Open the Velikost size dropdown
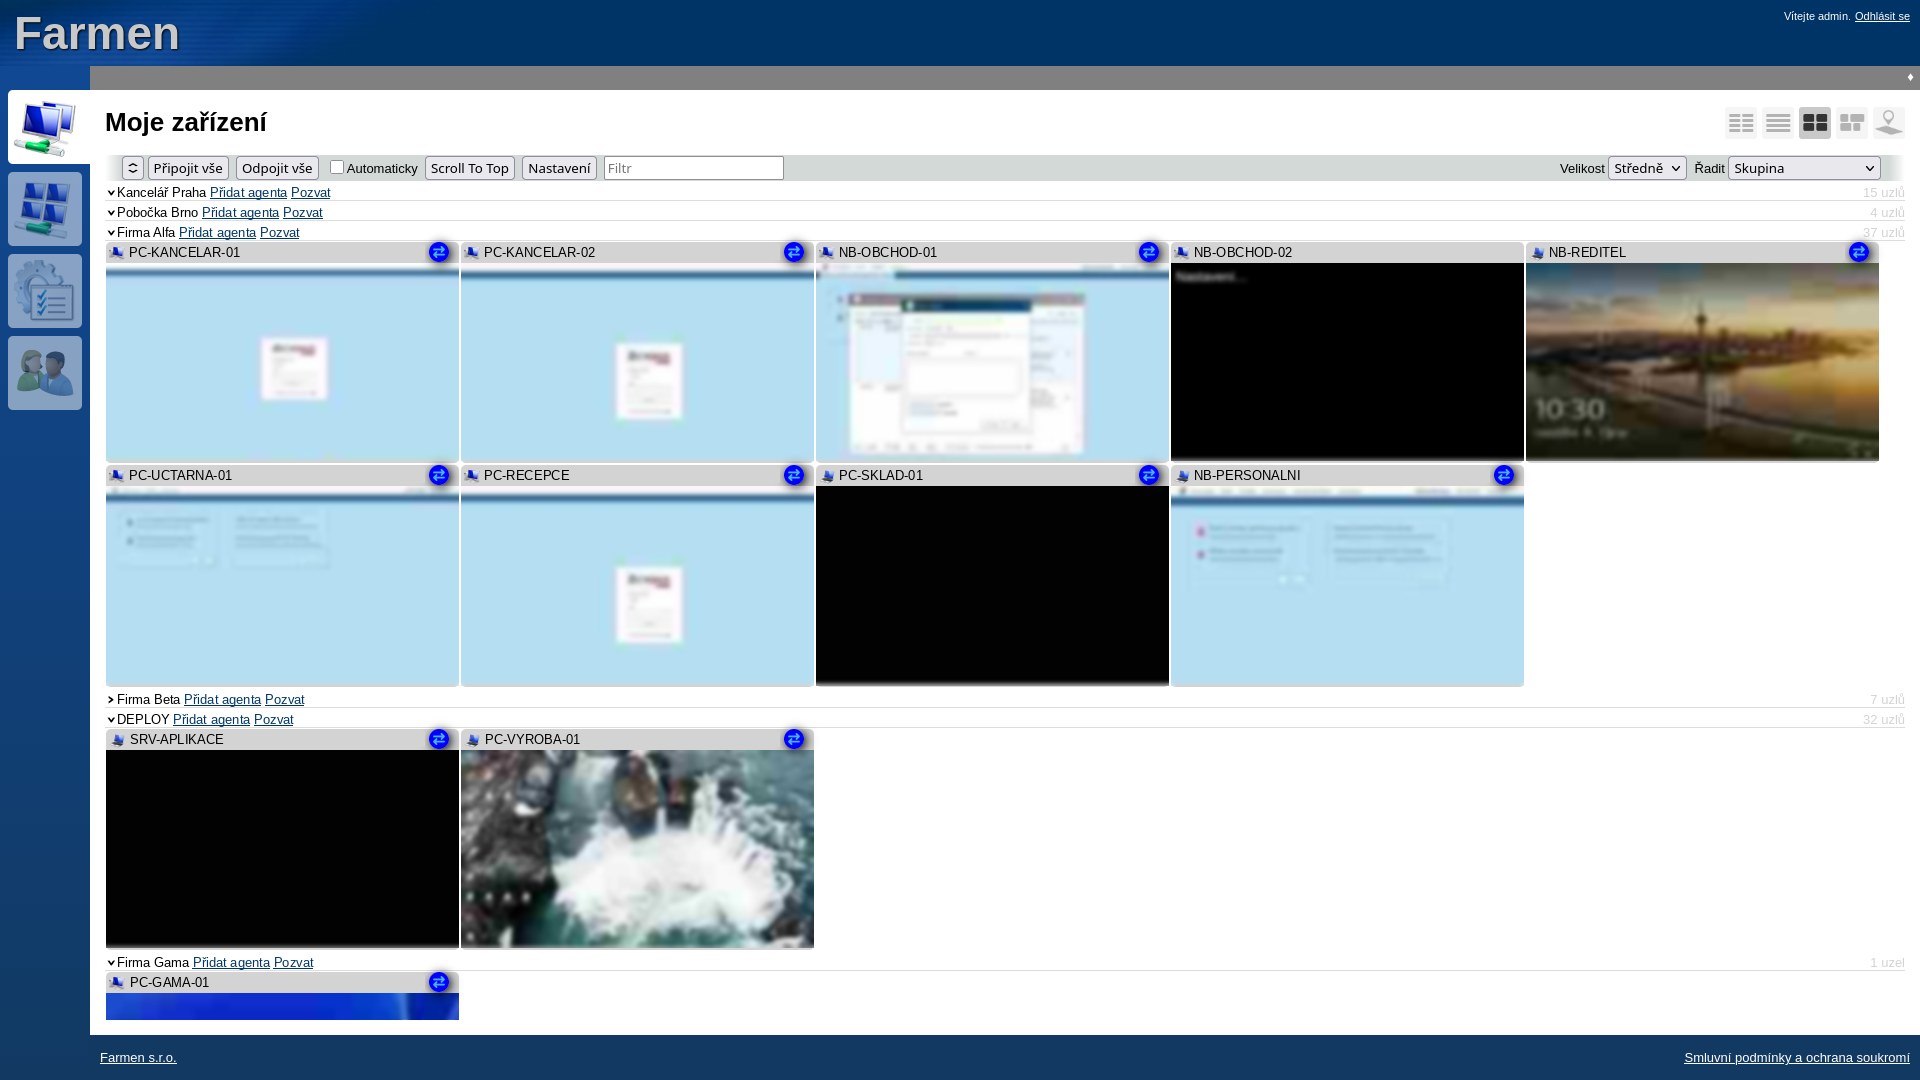Viewport: 1920px width, 1080px height. point(1647,168)
